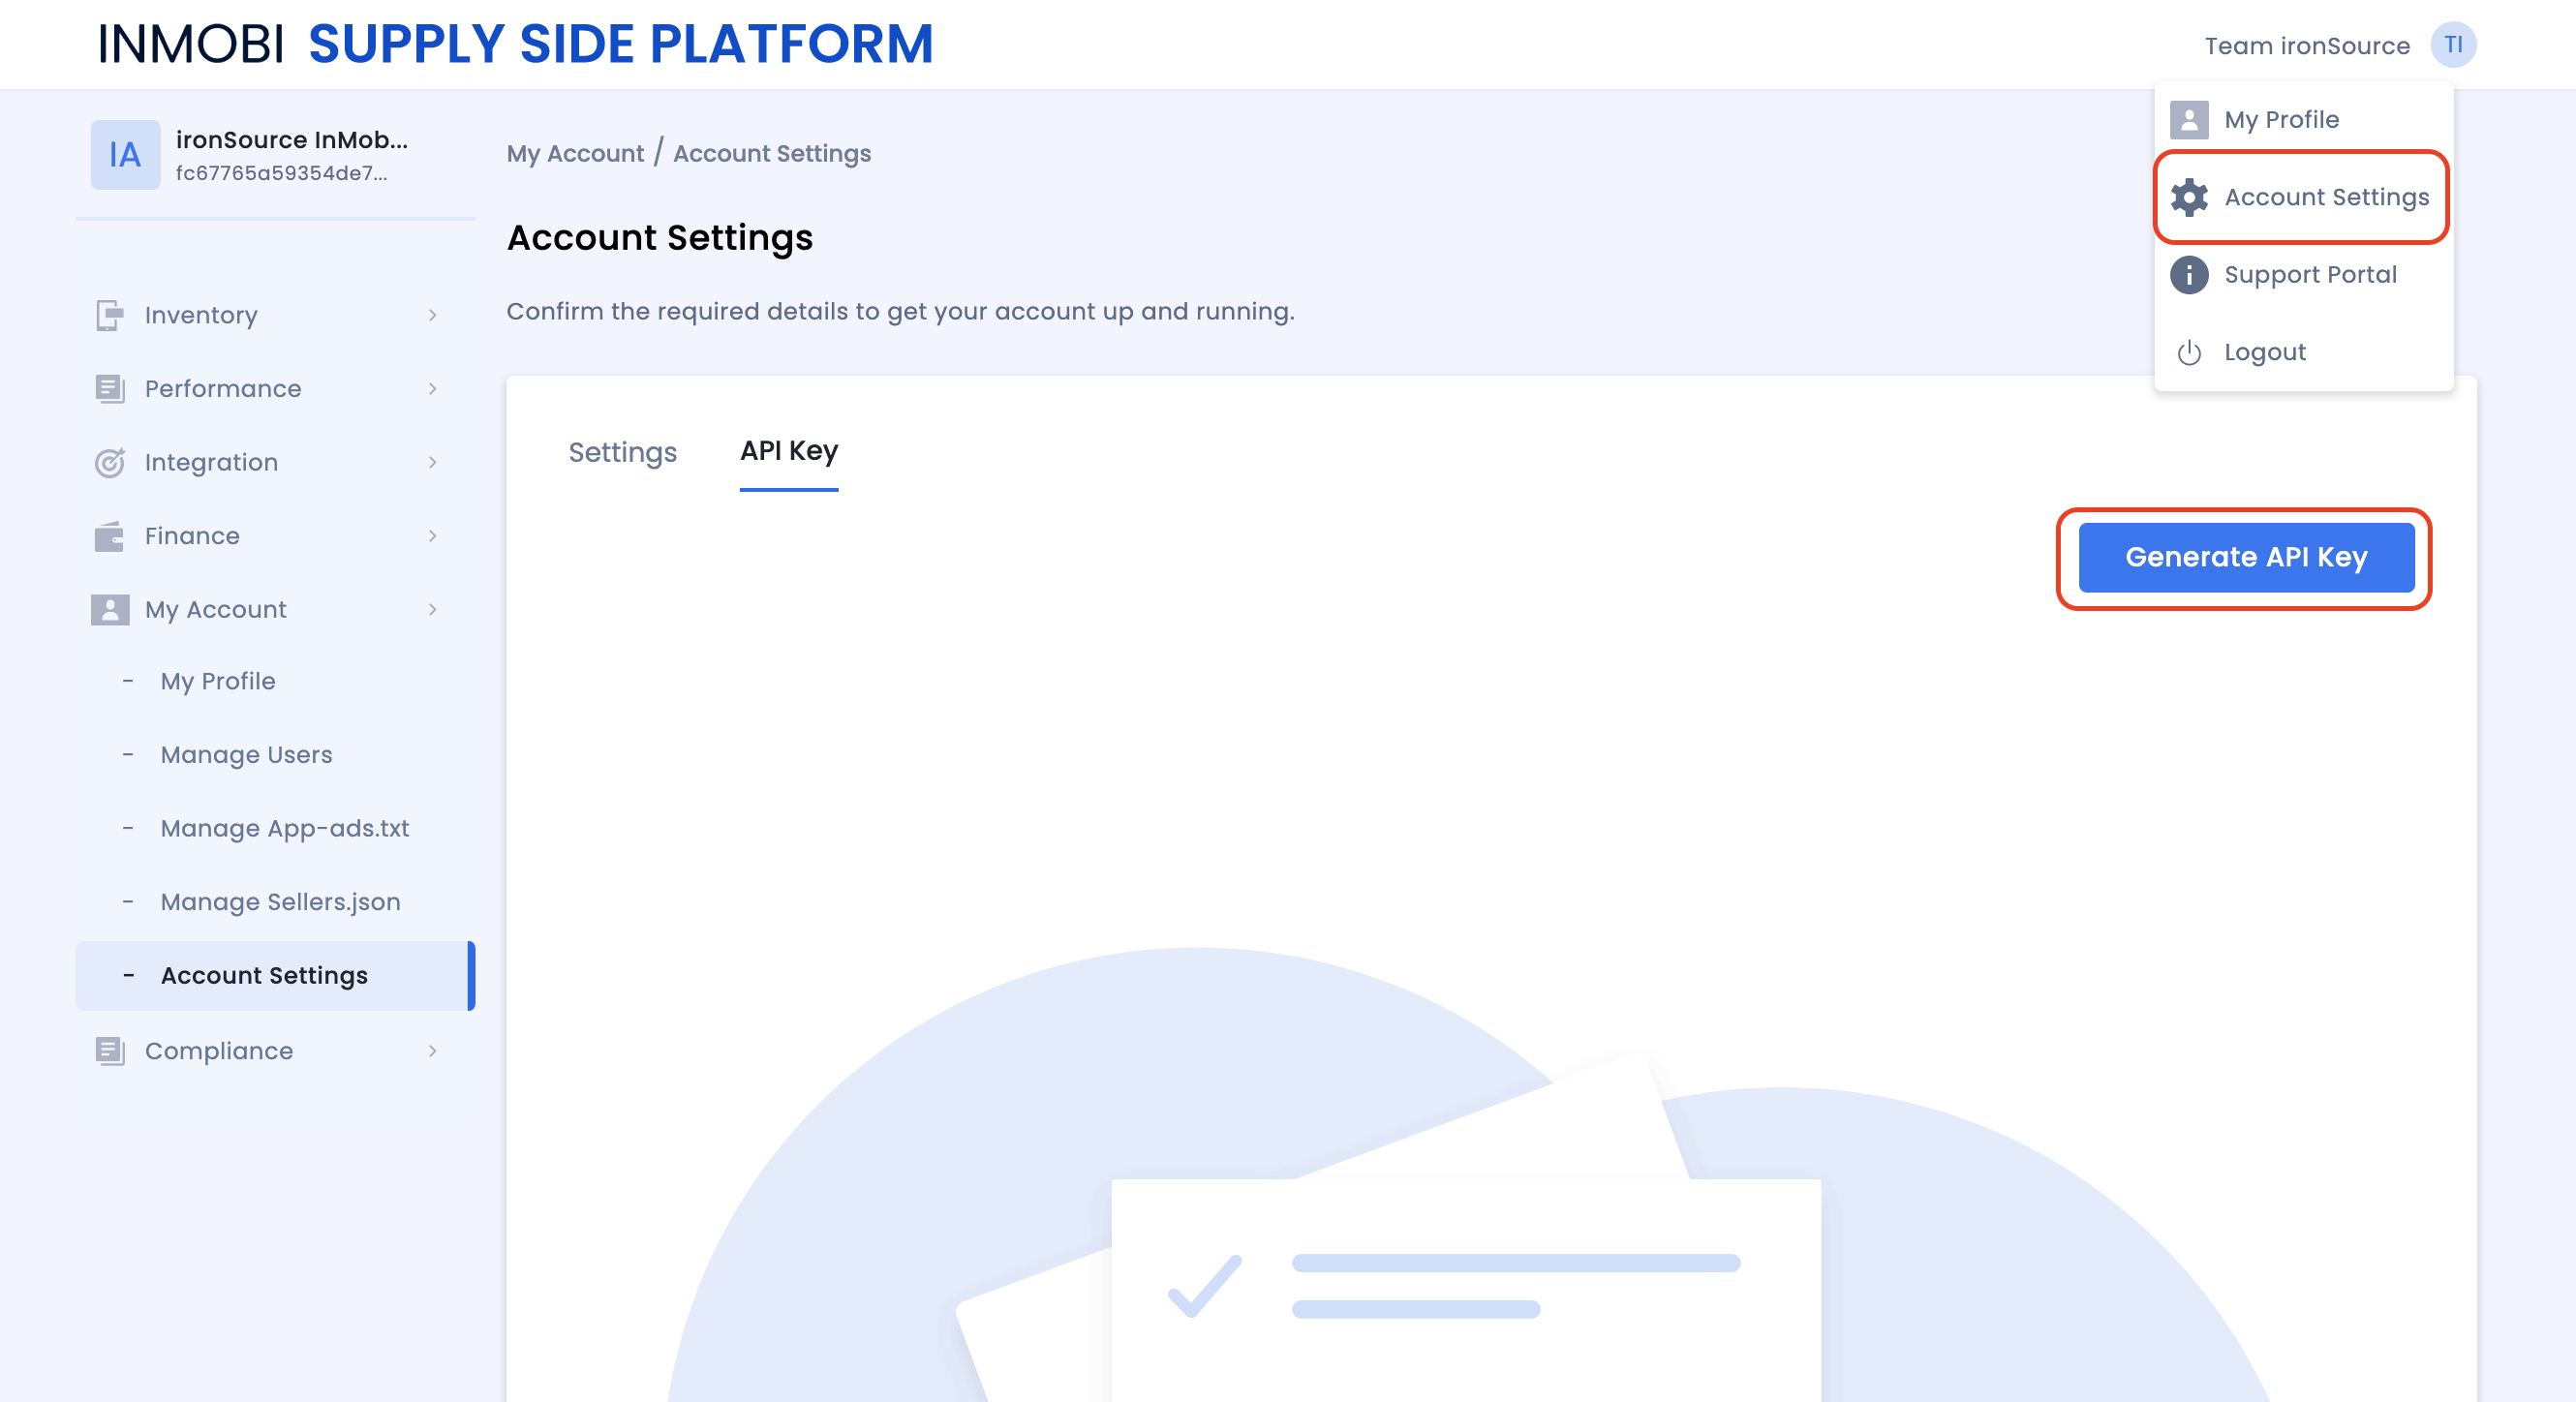
Task: Open Manage Users in sidebar
Action: point(246,754)
